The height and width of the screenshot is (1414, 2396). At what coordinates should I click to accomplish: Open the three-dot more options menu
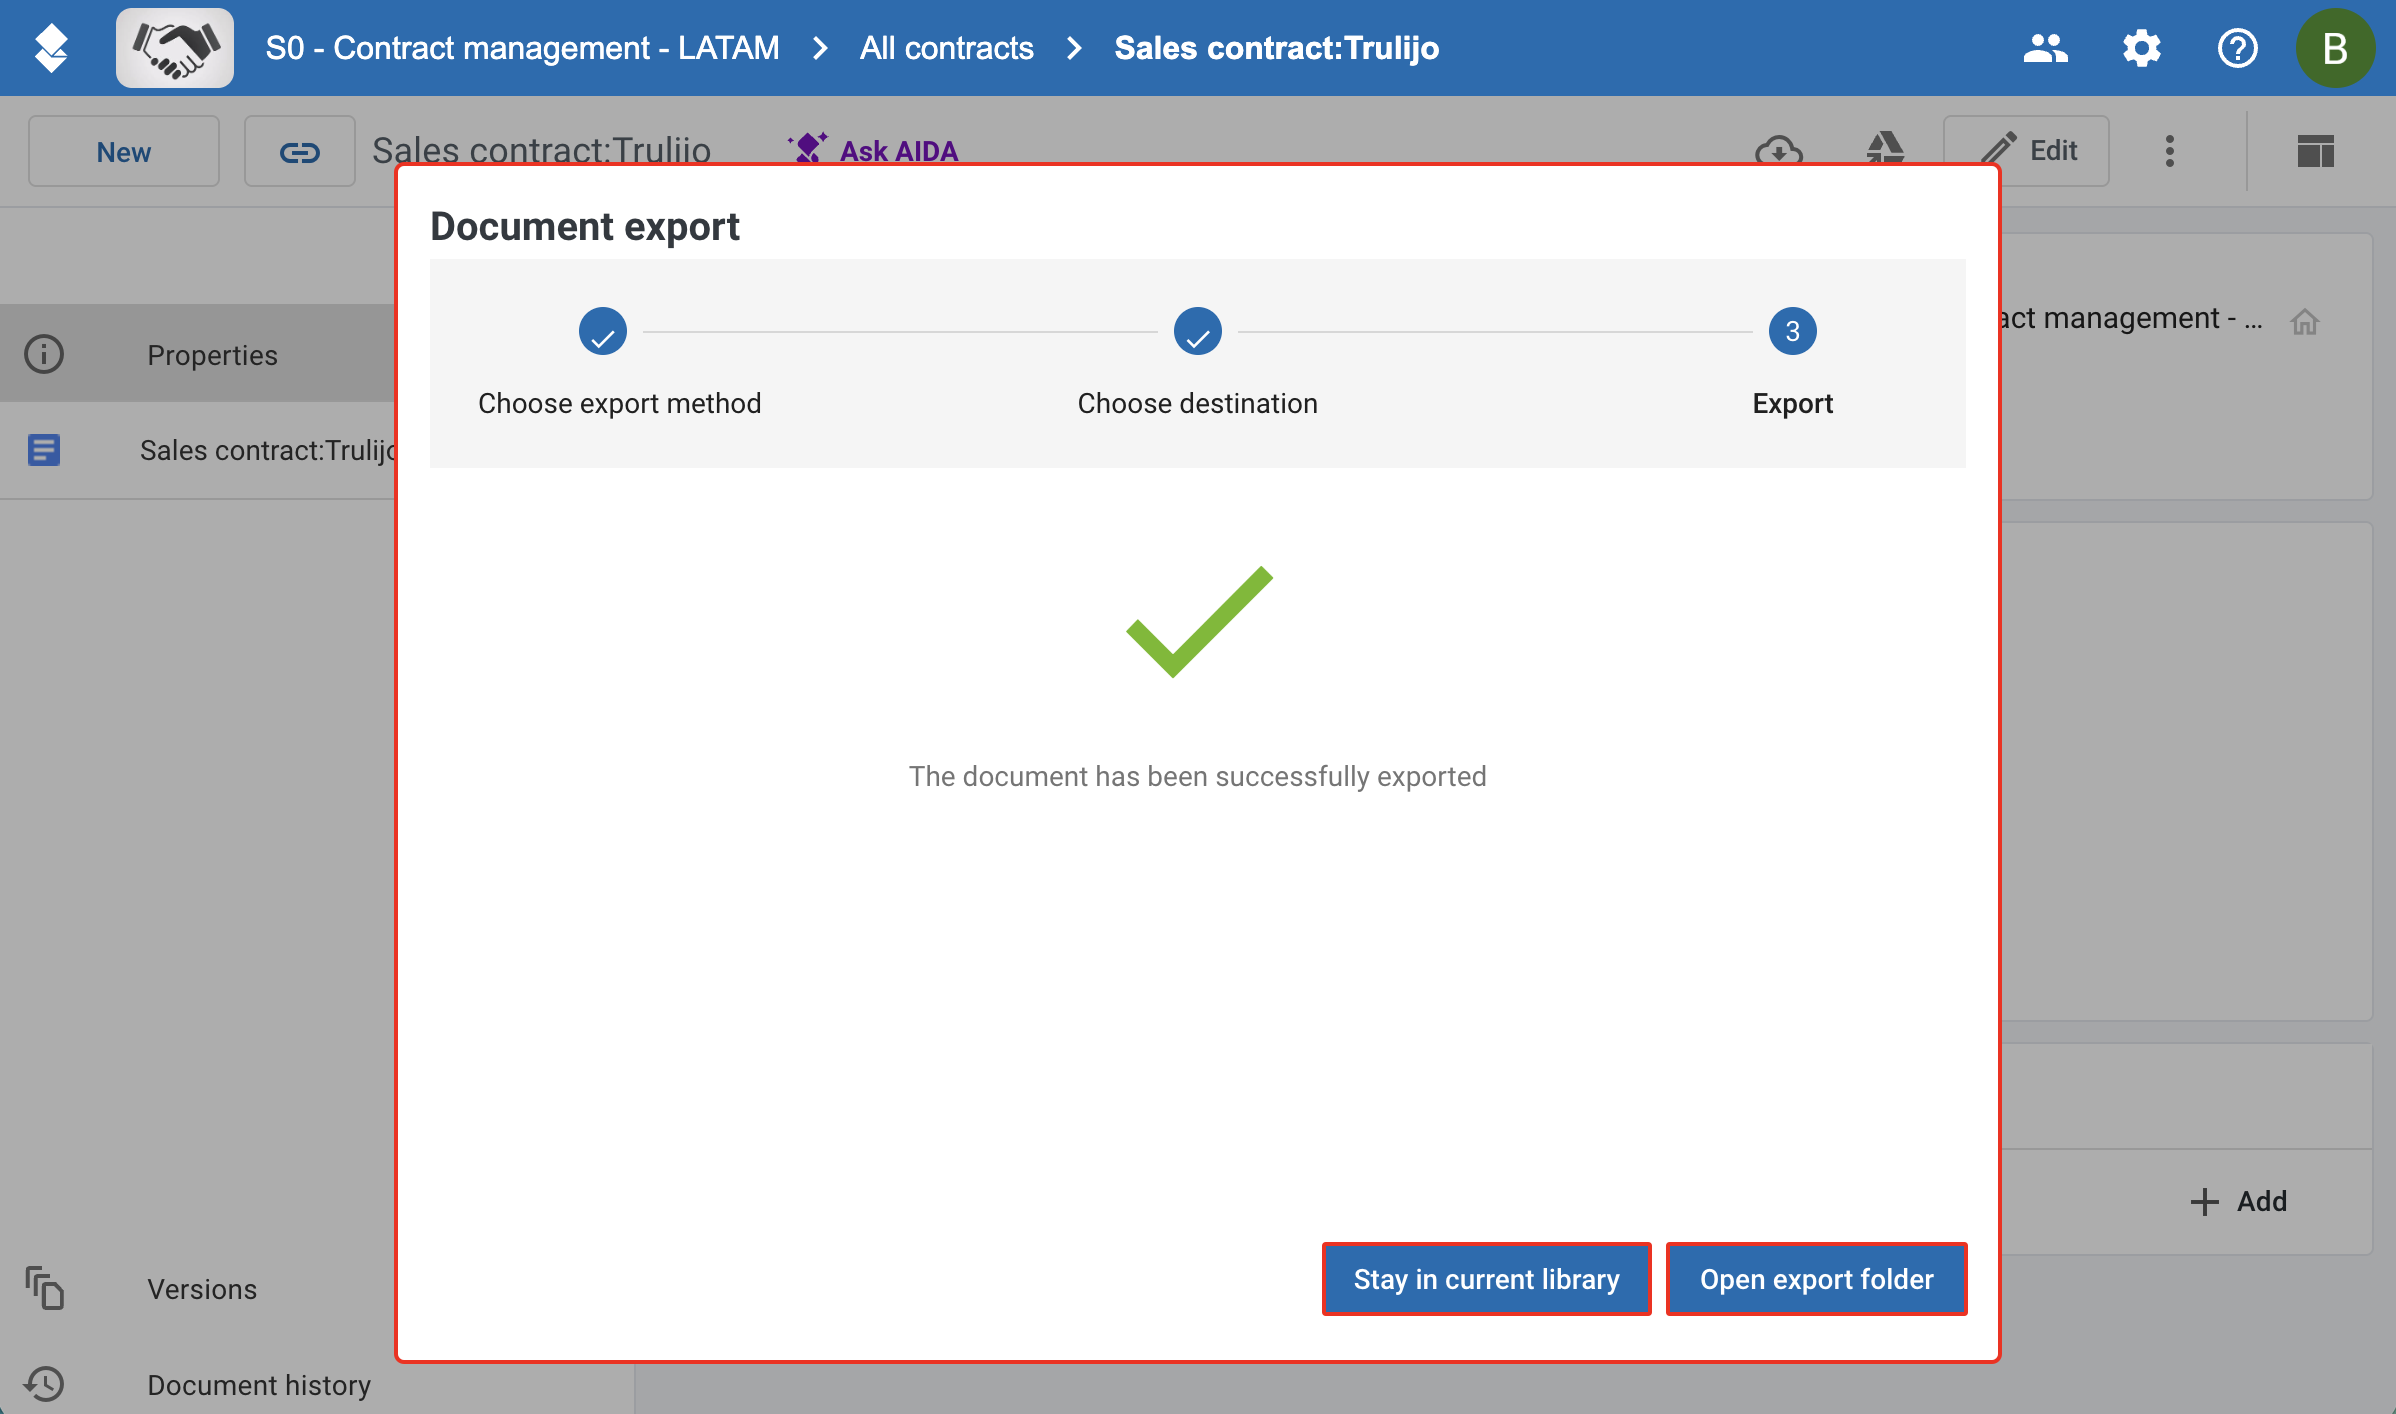pyautogui.click(x=2169, y=151)
